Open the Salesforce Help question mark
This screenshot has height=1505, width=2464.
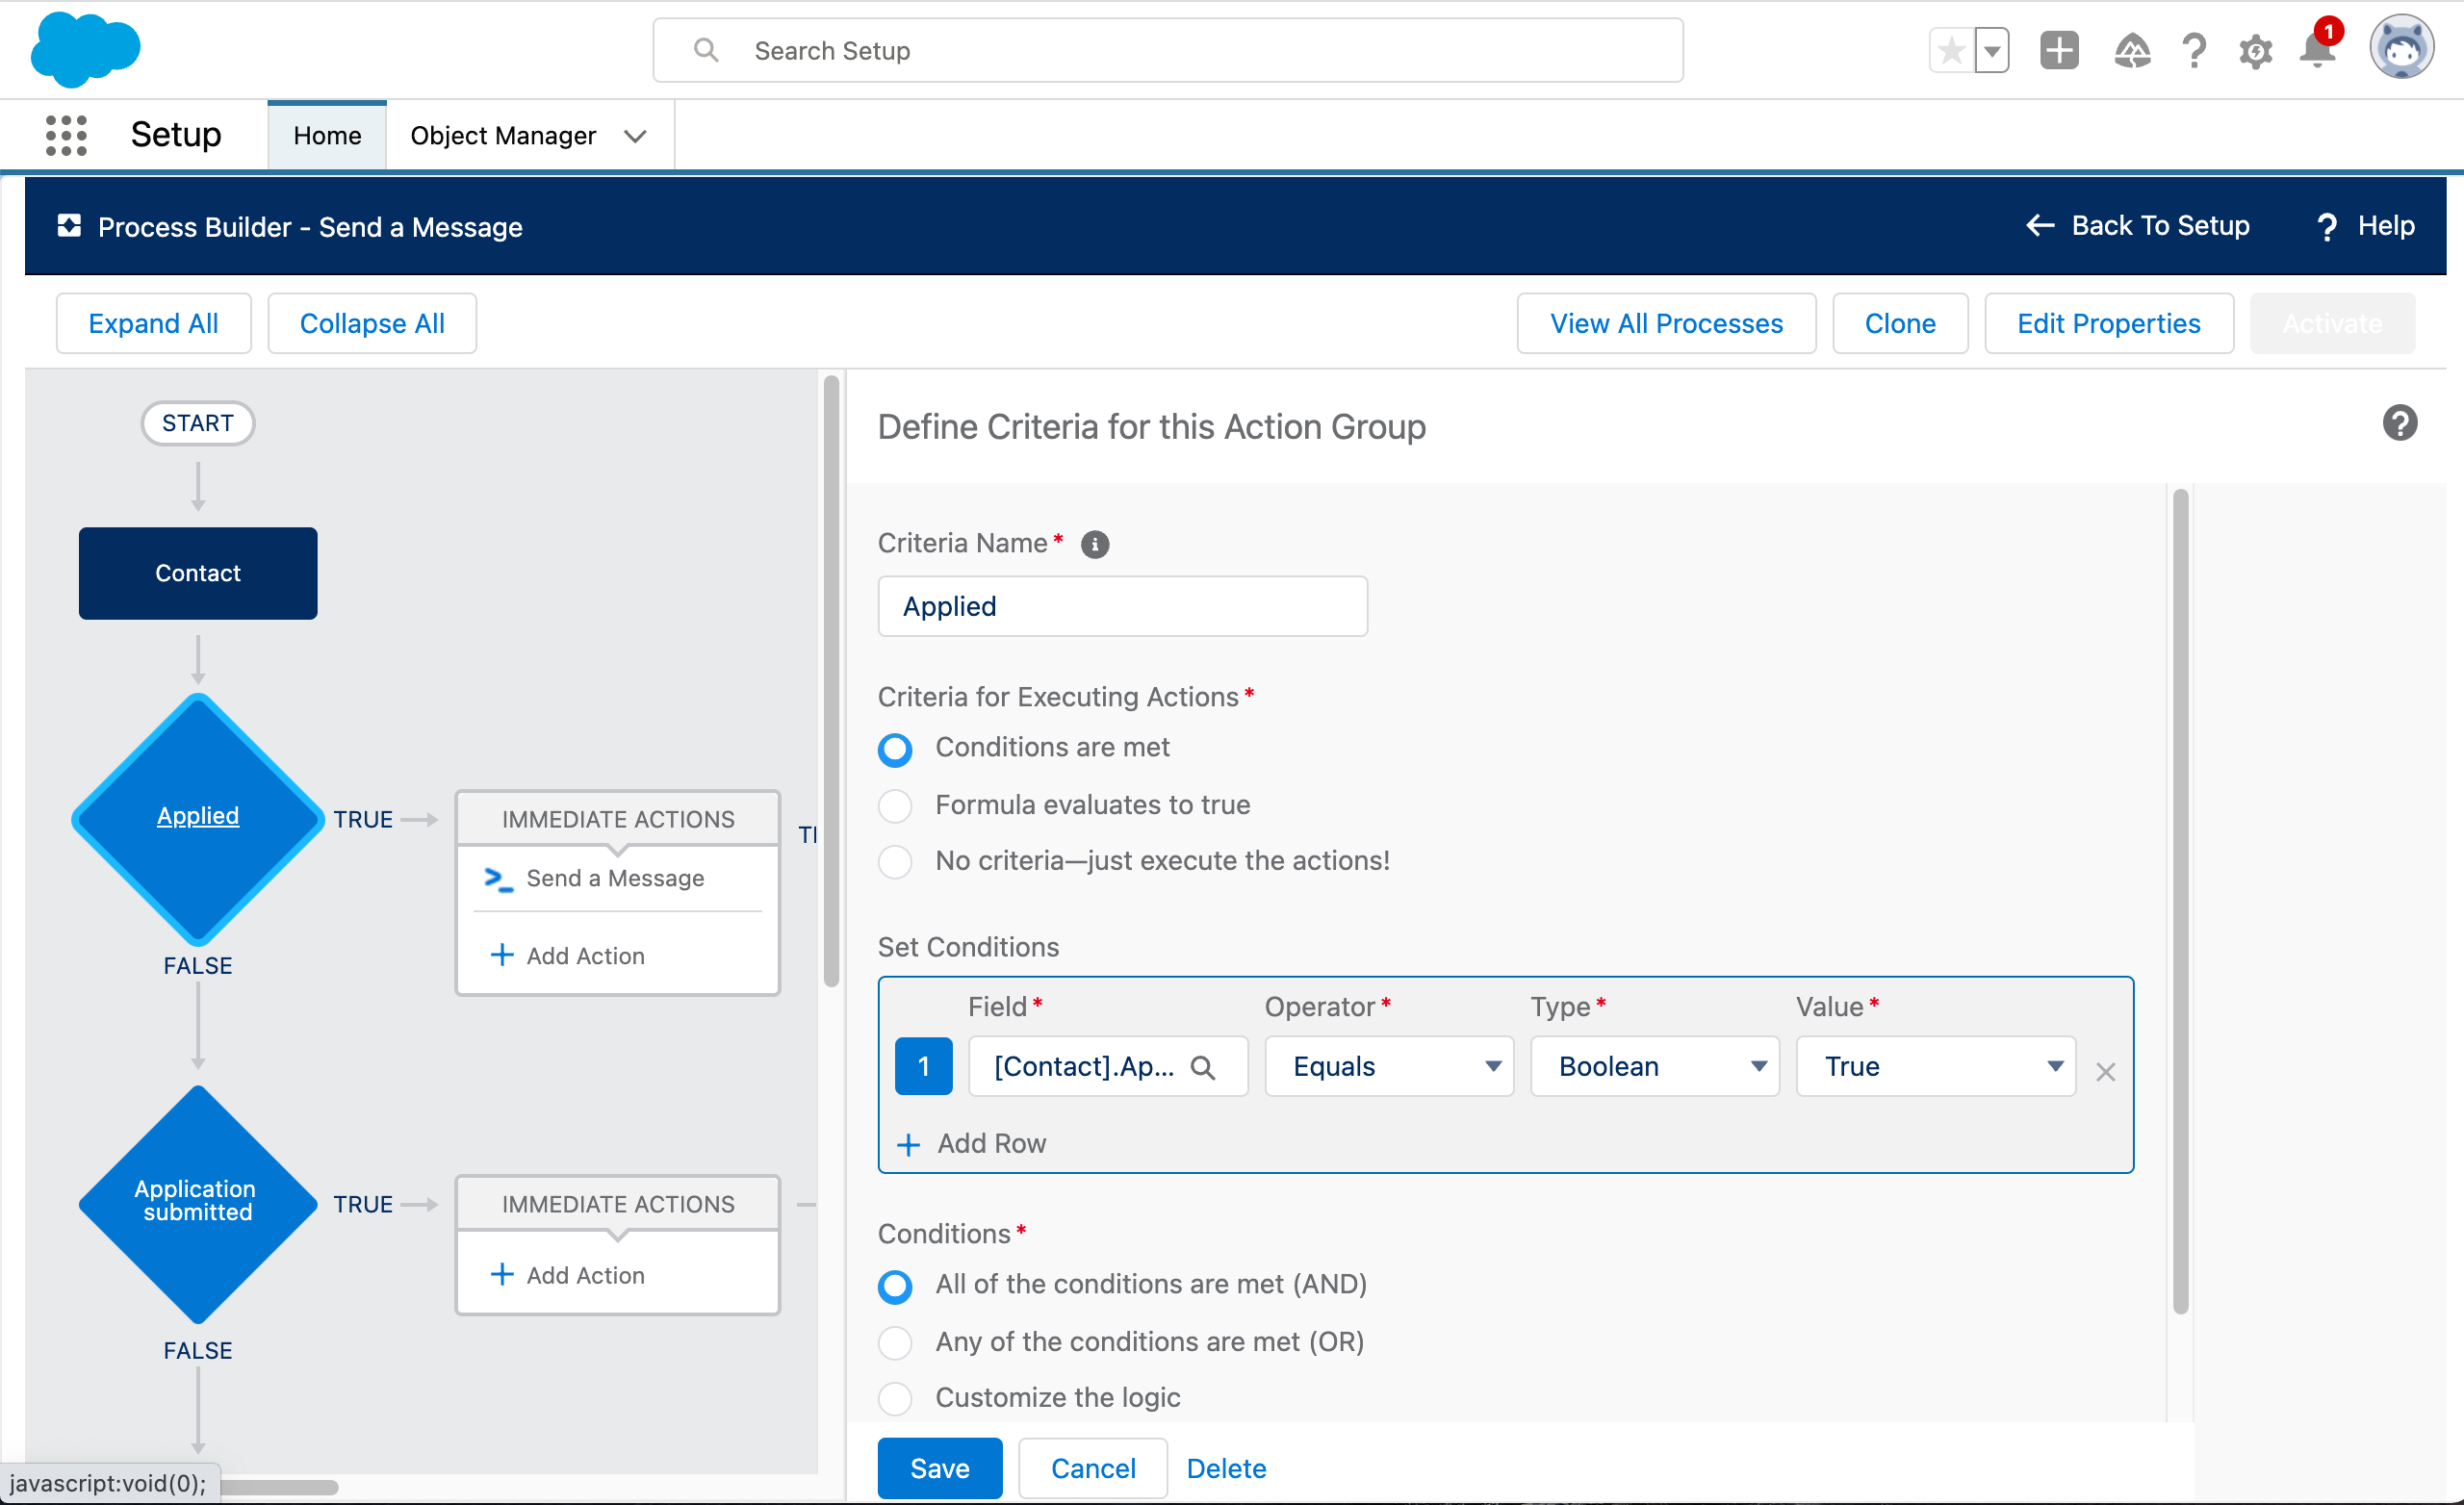pos(2194,50)
